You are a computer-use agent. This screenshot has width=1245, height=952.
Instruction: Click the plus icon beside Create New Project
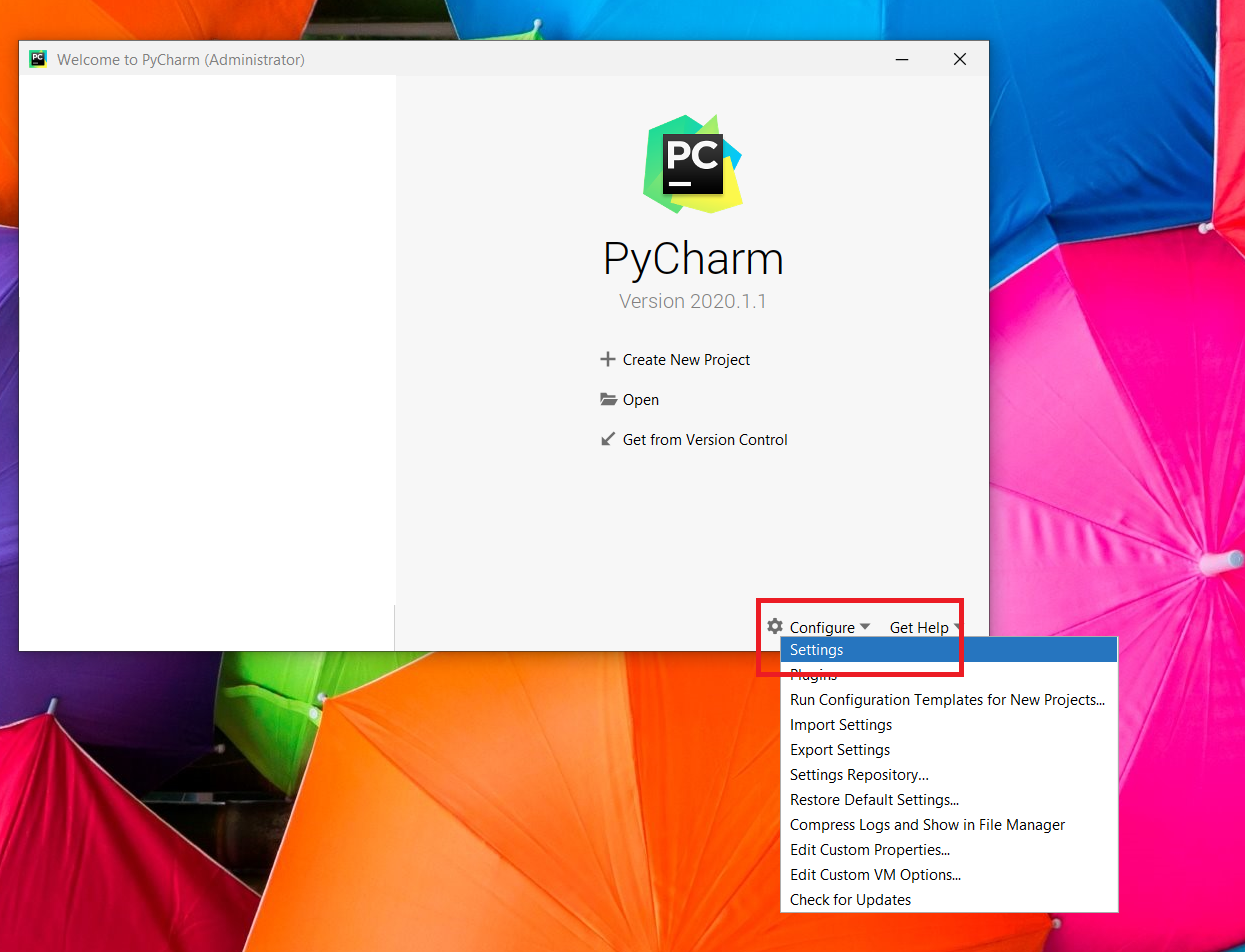(607, 359)
